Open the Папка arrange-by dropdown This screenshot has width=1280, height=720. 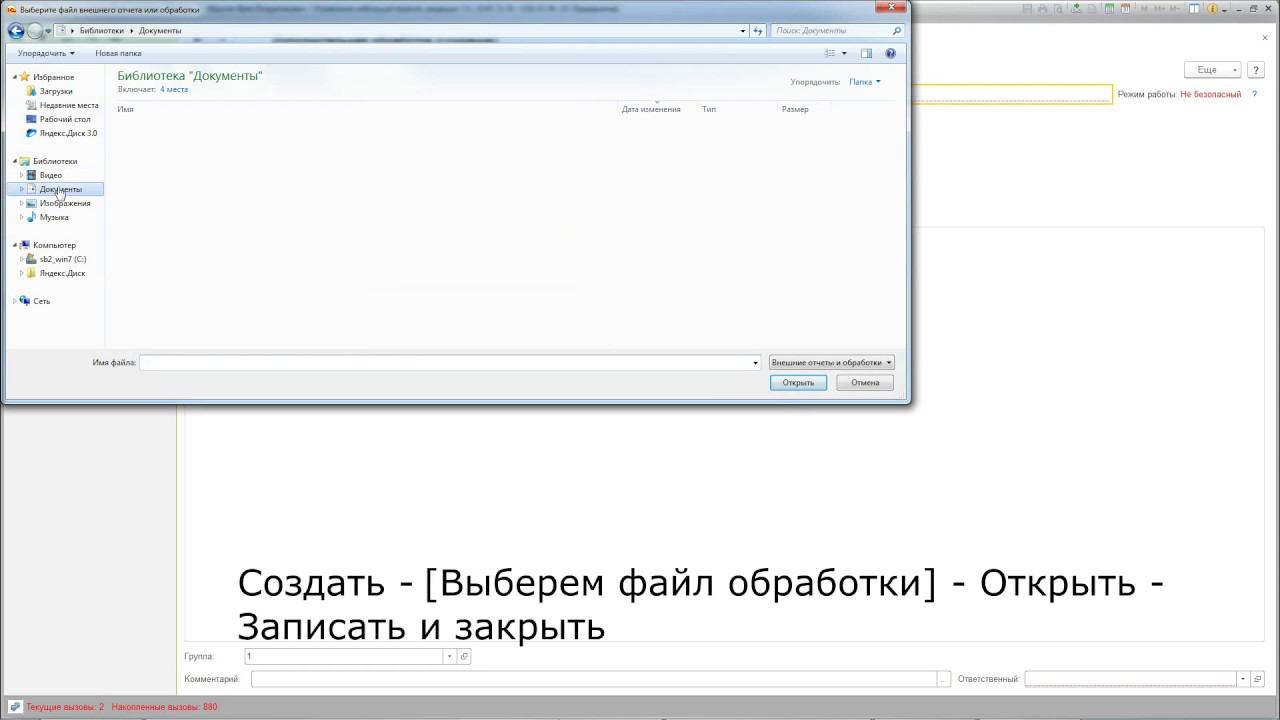(x=865, y=82)
